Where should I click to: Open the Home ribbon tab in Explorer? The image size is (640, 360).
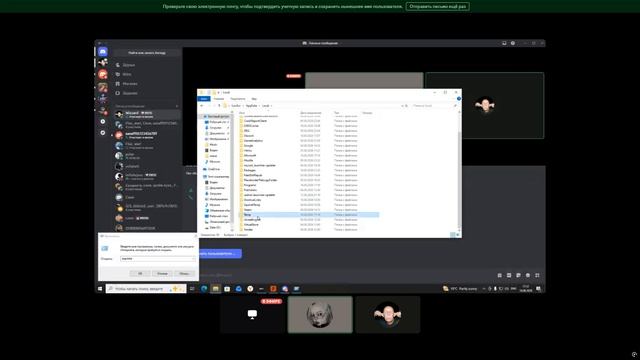pyautogui.click(x=219, y=99)
